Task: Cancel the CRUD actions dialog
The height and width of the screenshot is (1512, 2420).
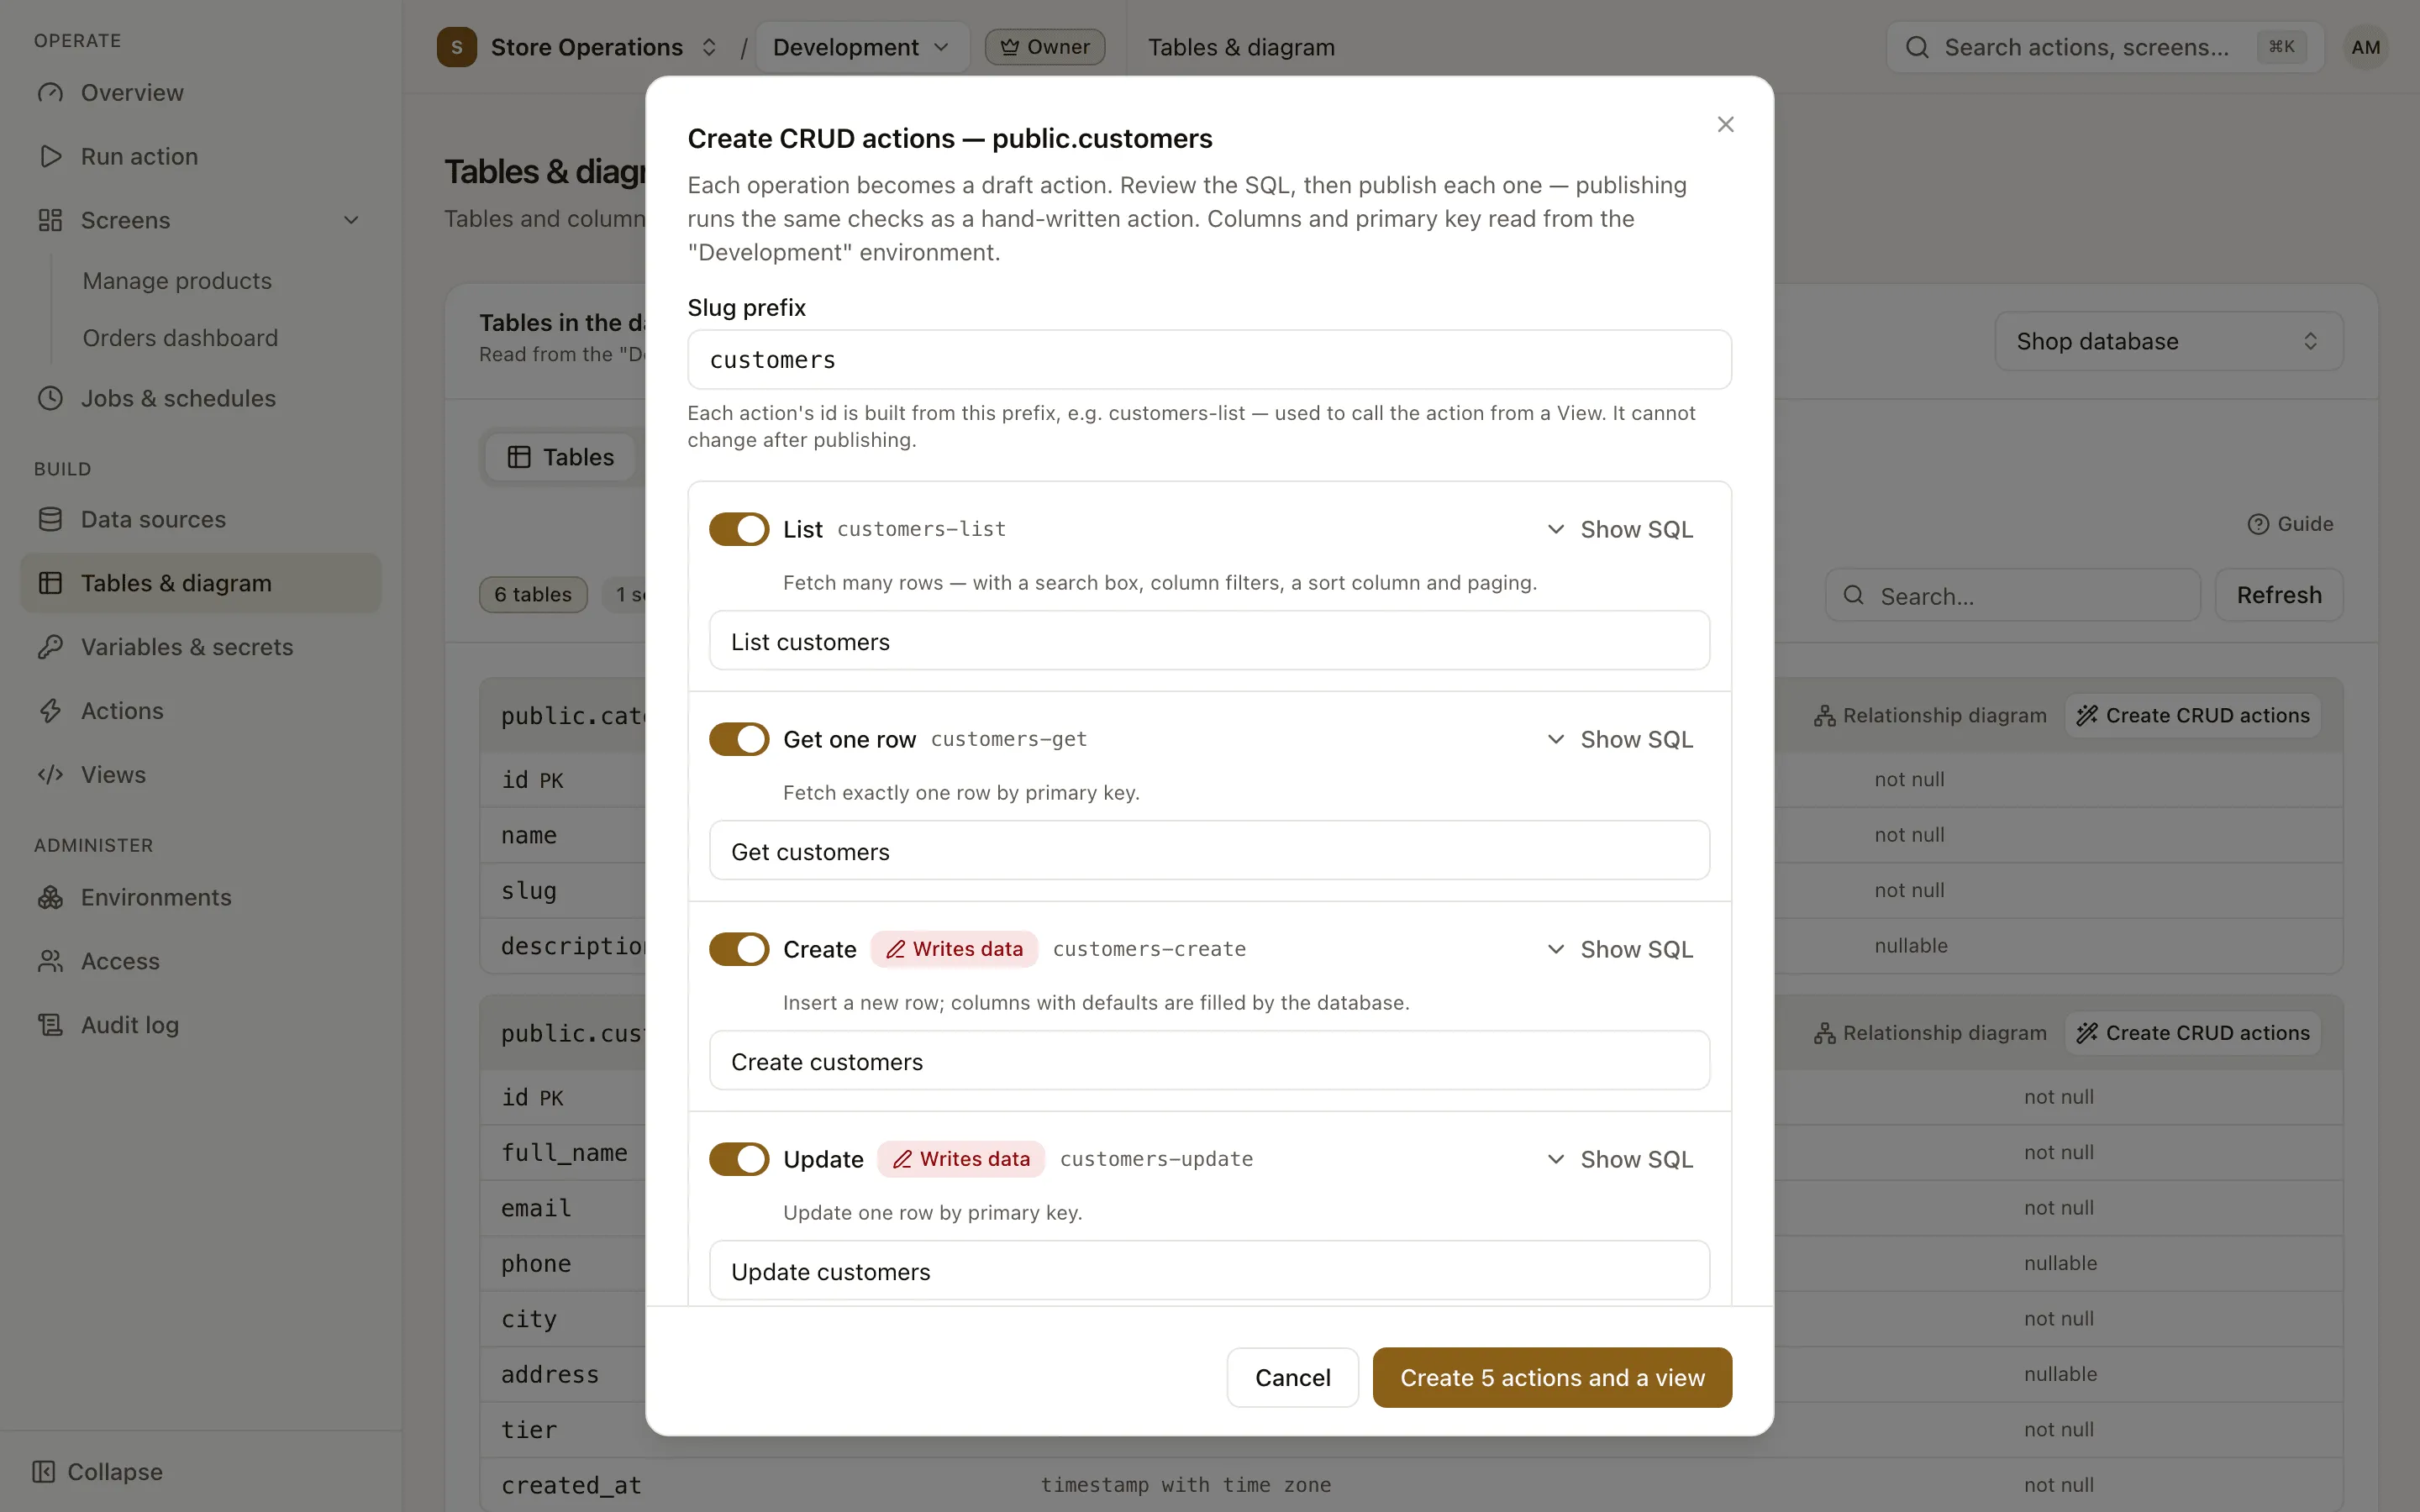Action: click(x=1292, y=1377)
